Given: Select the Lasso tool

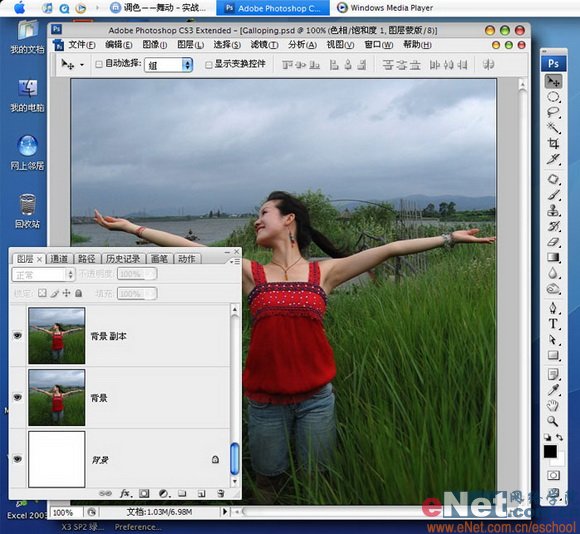Looking at the screenshot, I should (553, 112).
